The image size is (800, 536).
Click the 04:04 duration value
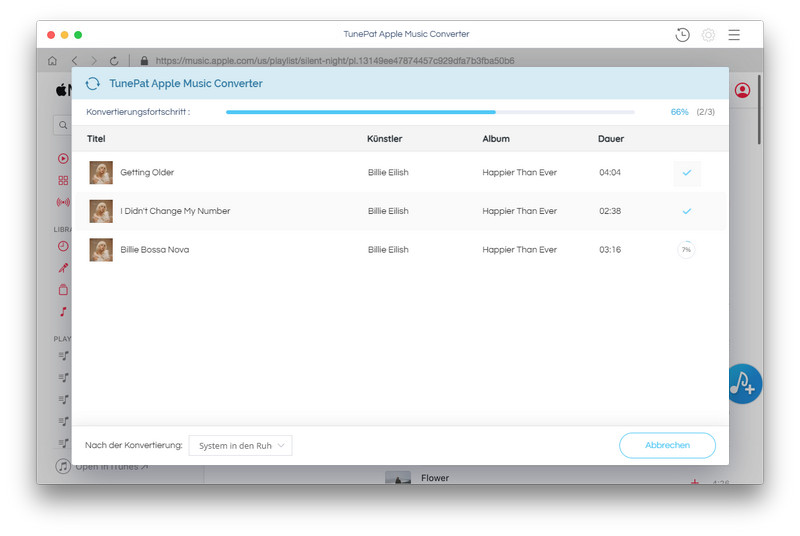pos(610,172)
